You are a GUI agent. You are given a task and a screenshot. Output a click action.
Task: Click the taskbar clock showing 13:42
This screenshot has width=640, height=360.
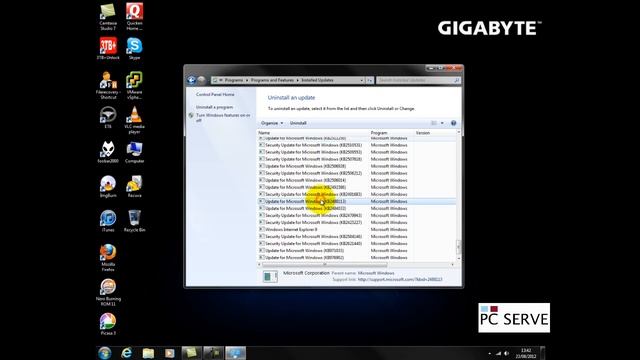click(526, 353)
